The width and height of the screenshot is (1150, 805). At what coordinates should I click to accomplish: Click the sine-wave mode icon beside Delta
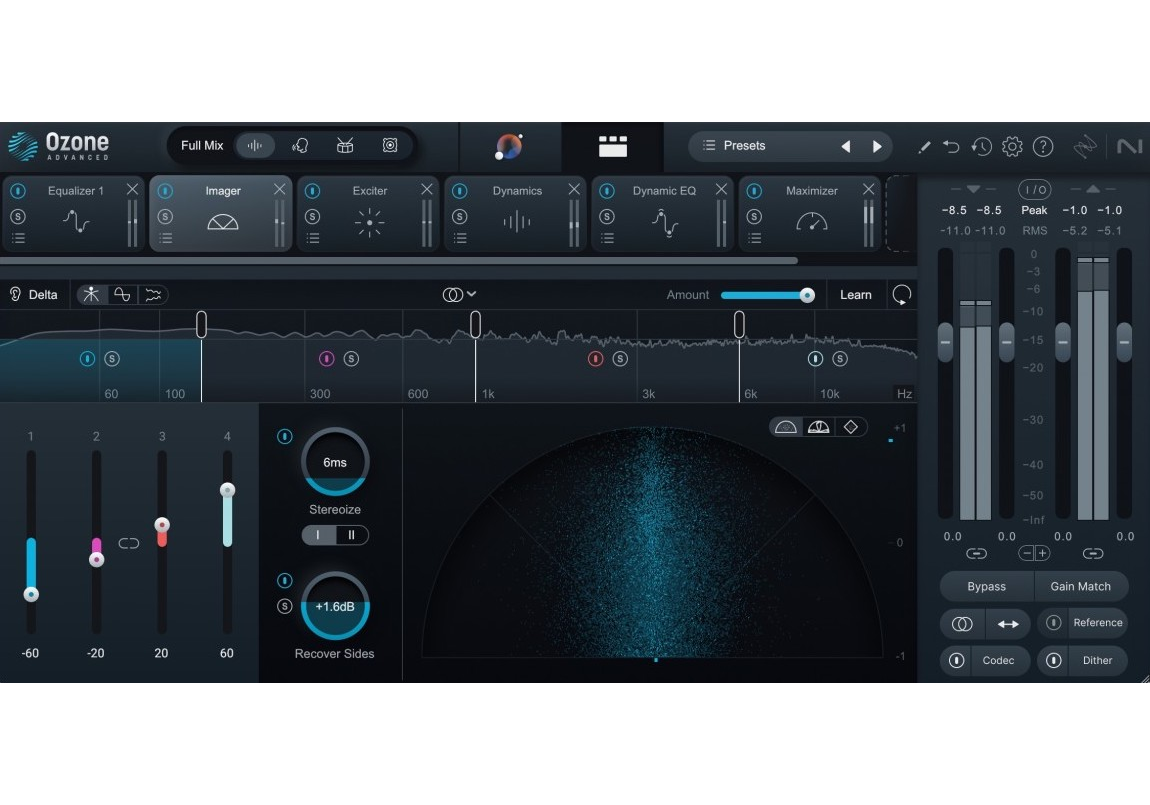(x=122, y=295)
